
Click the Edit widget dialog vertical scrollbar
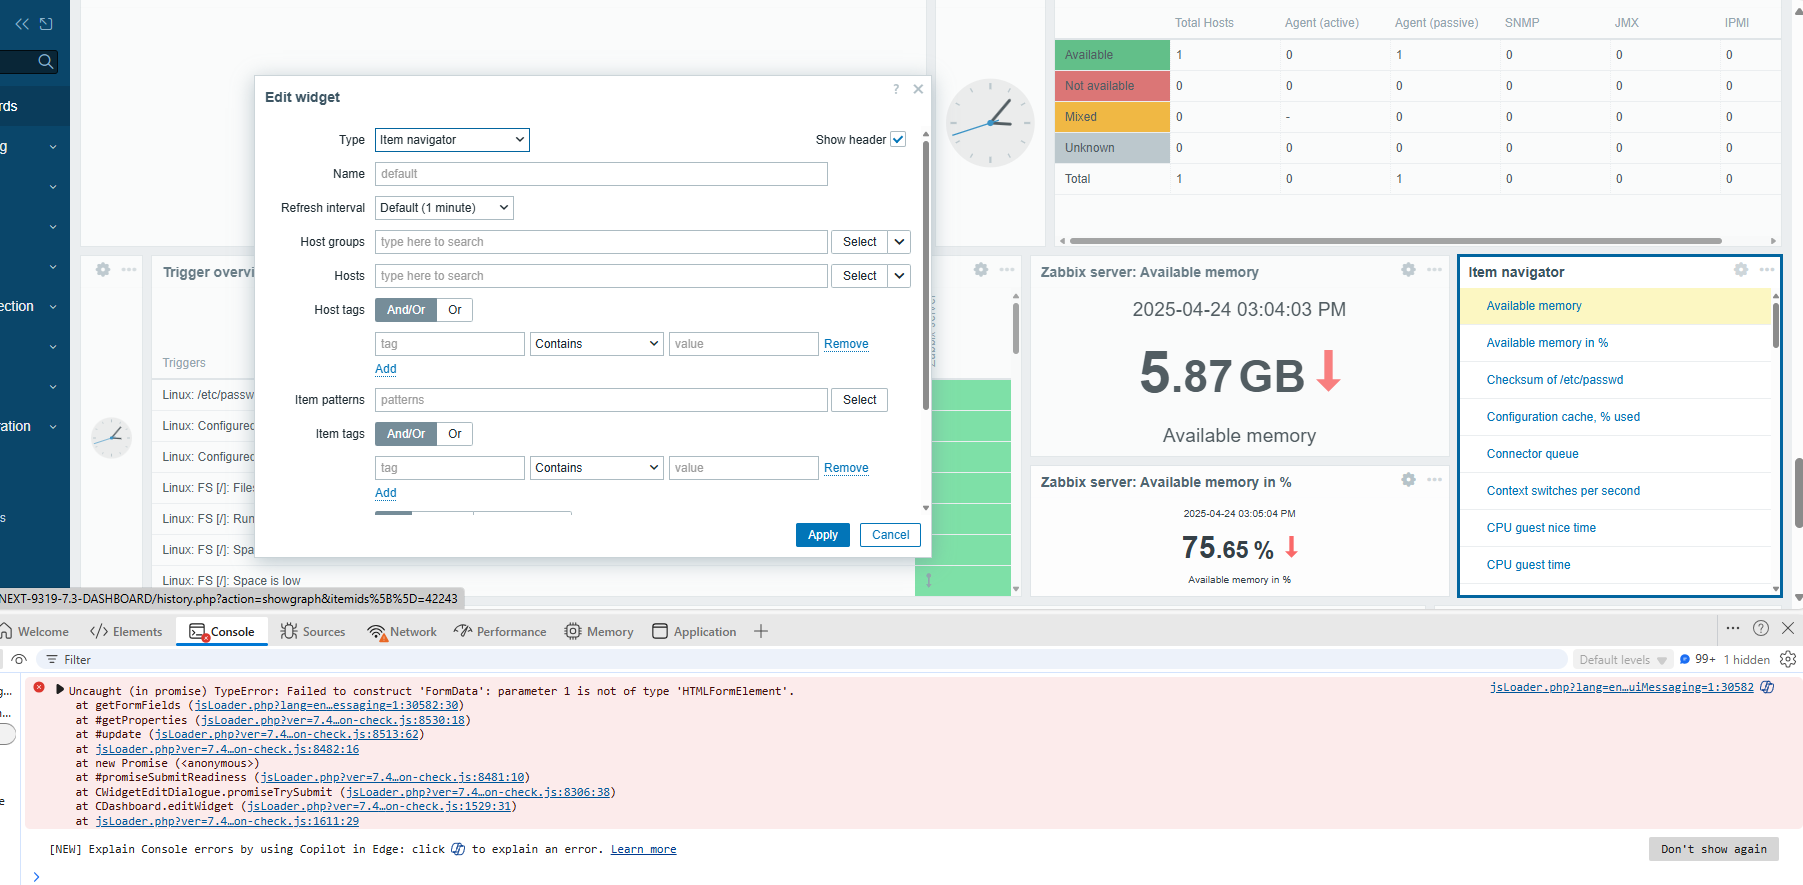pyautogui.click(x=926, y=275)
